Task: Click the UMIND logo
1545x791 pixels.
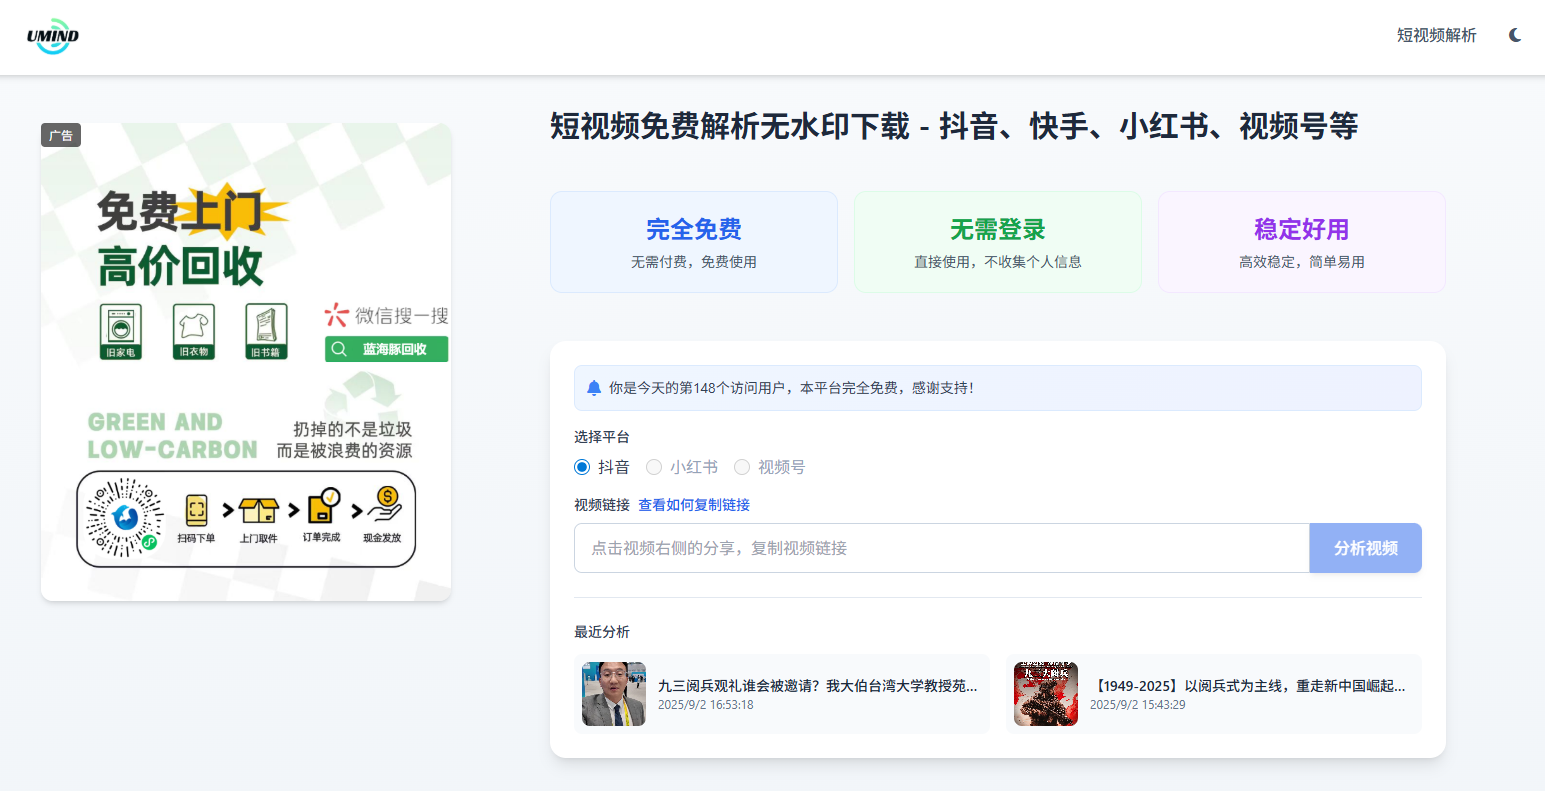Action: coord(53,37)
